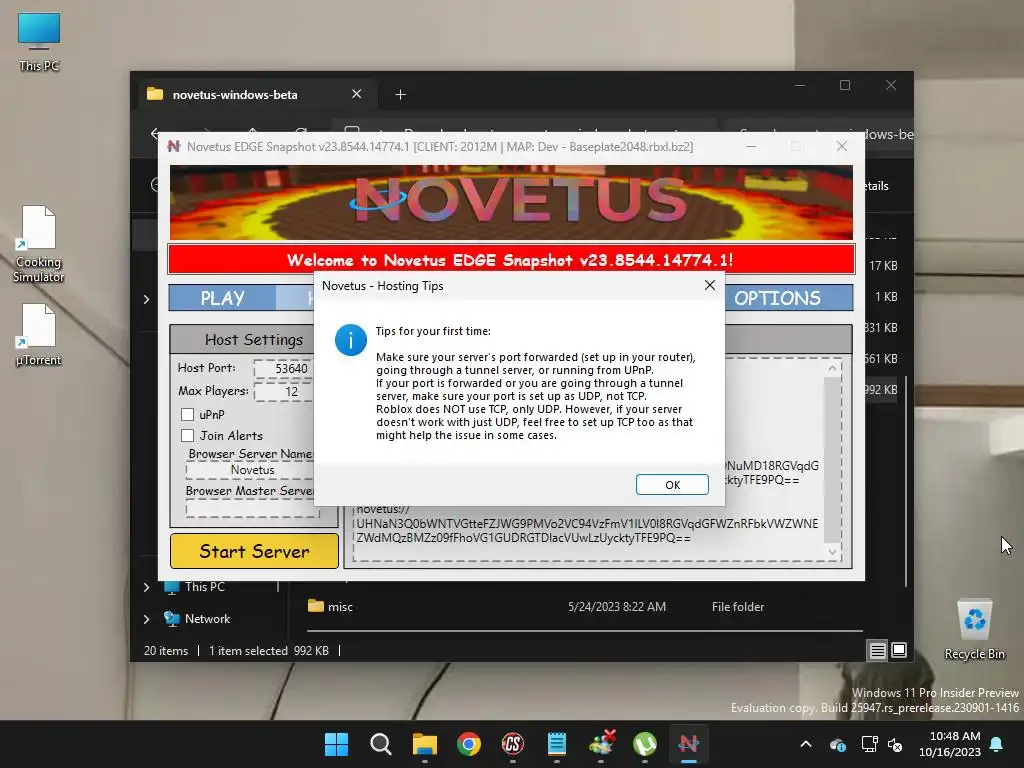Screen dimensions: 1024x768
Task: Open Notepad from the taskbar
Action: click(x=556, y=744)
